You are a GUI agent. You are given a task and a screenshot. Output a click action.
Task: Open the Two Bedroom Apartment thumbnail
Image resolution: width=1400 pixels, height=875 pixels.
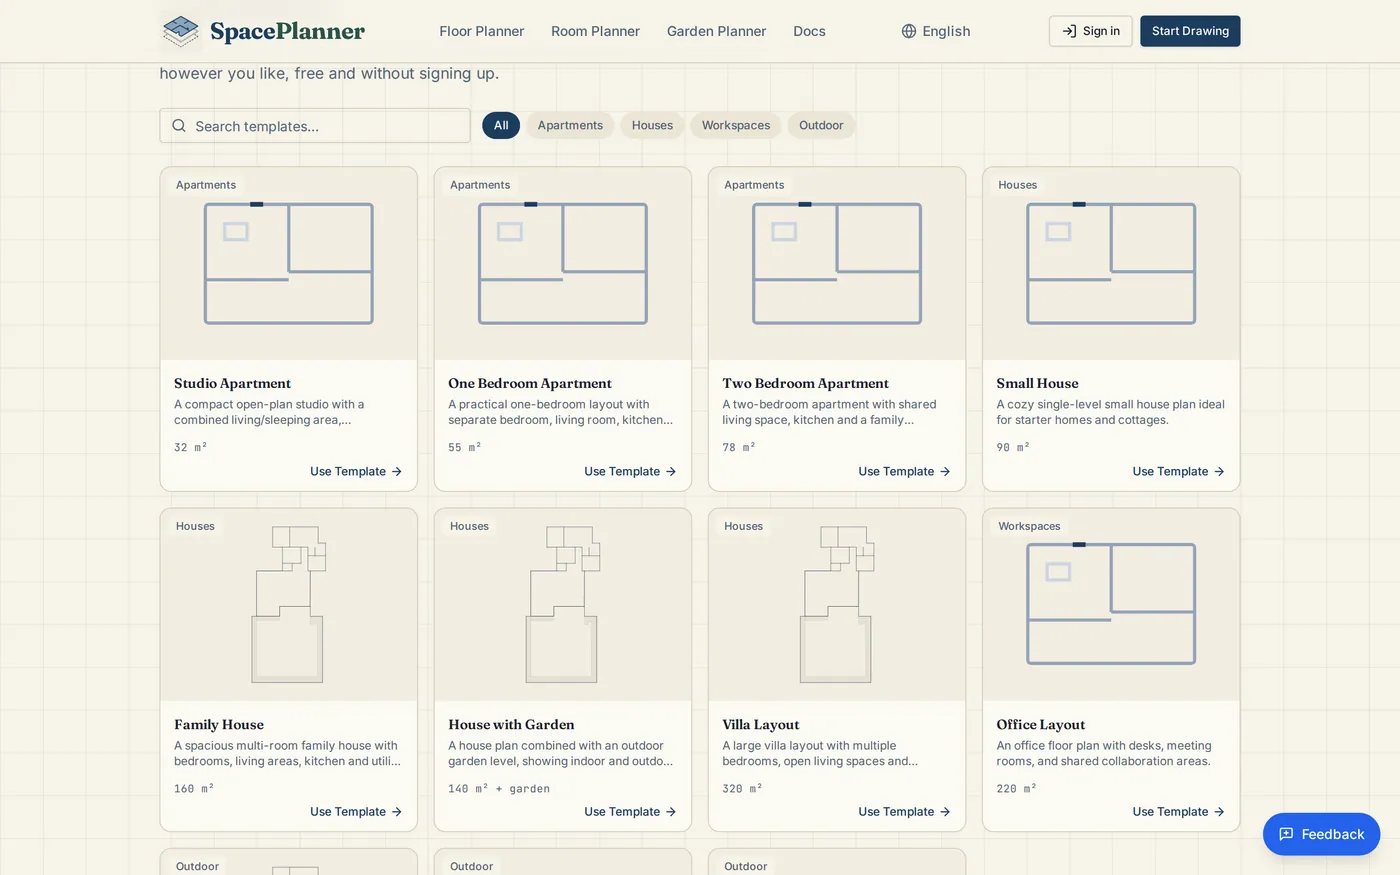click(x=837, y=264)
